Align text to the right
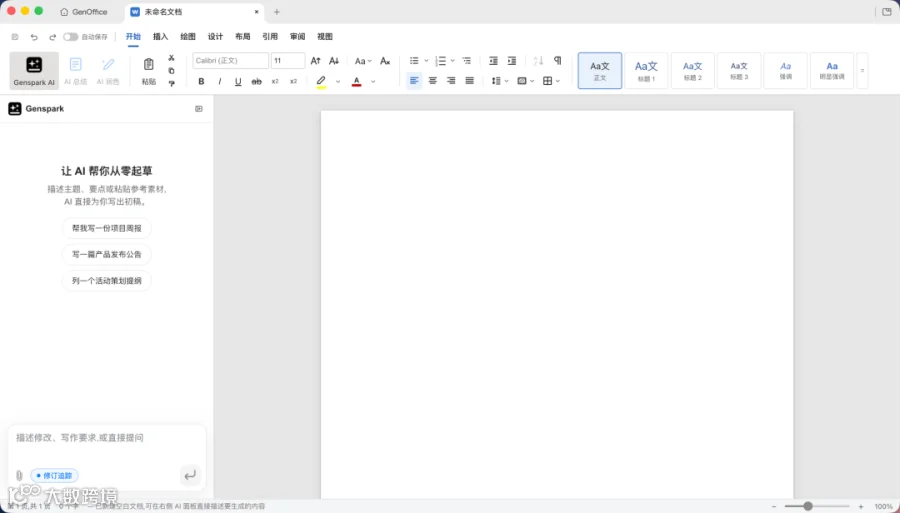Screen dimensions: 900x513 tap(451, 81)
